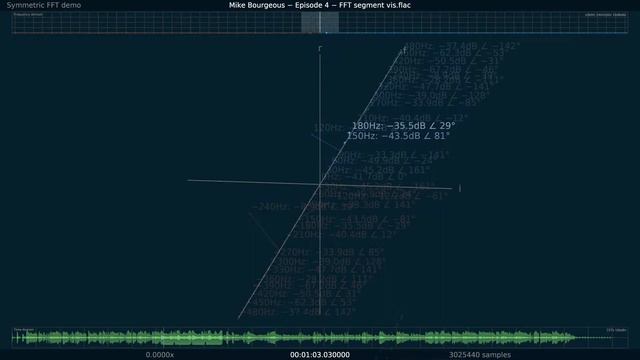Viewport: 640px width, 360px height.
Task: Click the 'r' real axis label
Action: click(x=320, y=49)
